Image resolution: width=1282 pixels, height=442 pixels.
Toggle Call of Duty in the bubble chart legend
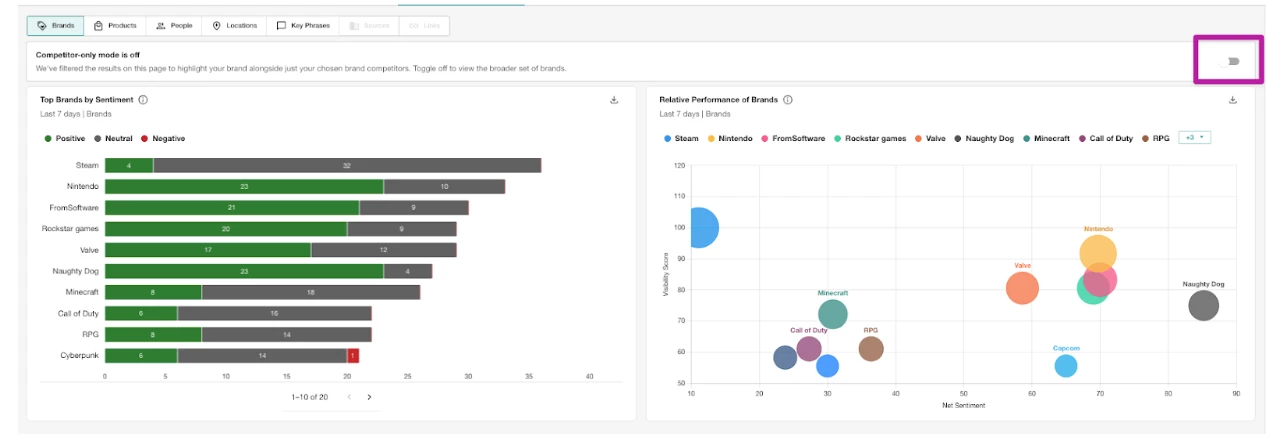pos(1105,138)
